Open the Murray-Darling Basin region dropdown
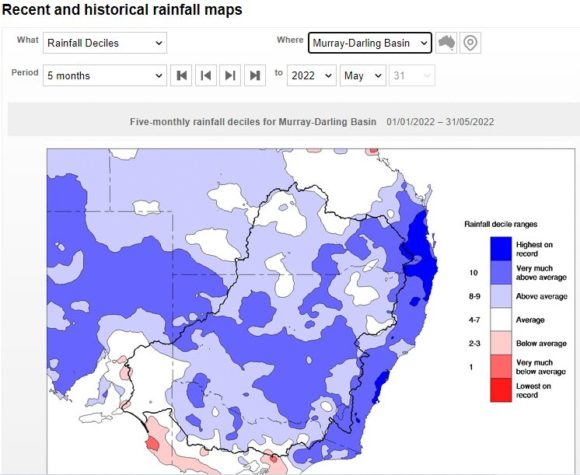The height and width of the screenshot is (475, 580). (x=370, y=43)
